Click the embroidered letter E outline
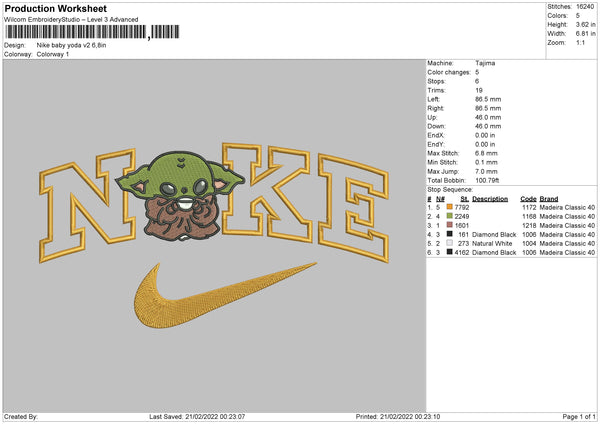600x424 pixels. pyautogui.click(x=354, y=208)
